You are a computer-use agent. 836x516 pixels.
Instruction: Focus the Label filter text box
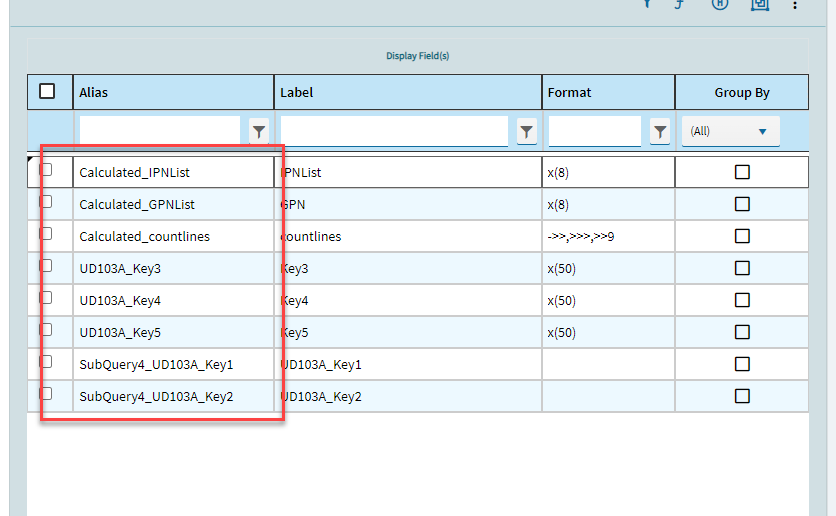[x=394, y=131]
